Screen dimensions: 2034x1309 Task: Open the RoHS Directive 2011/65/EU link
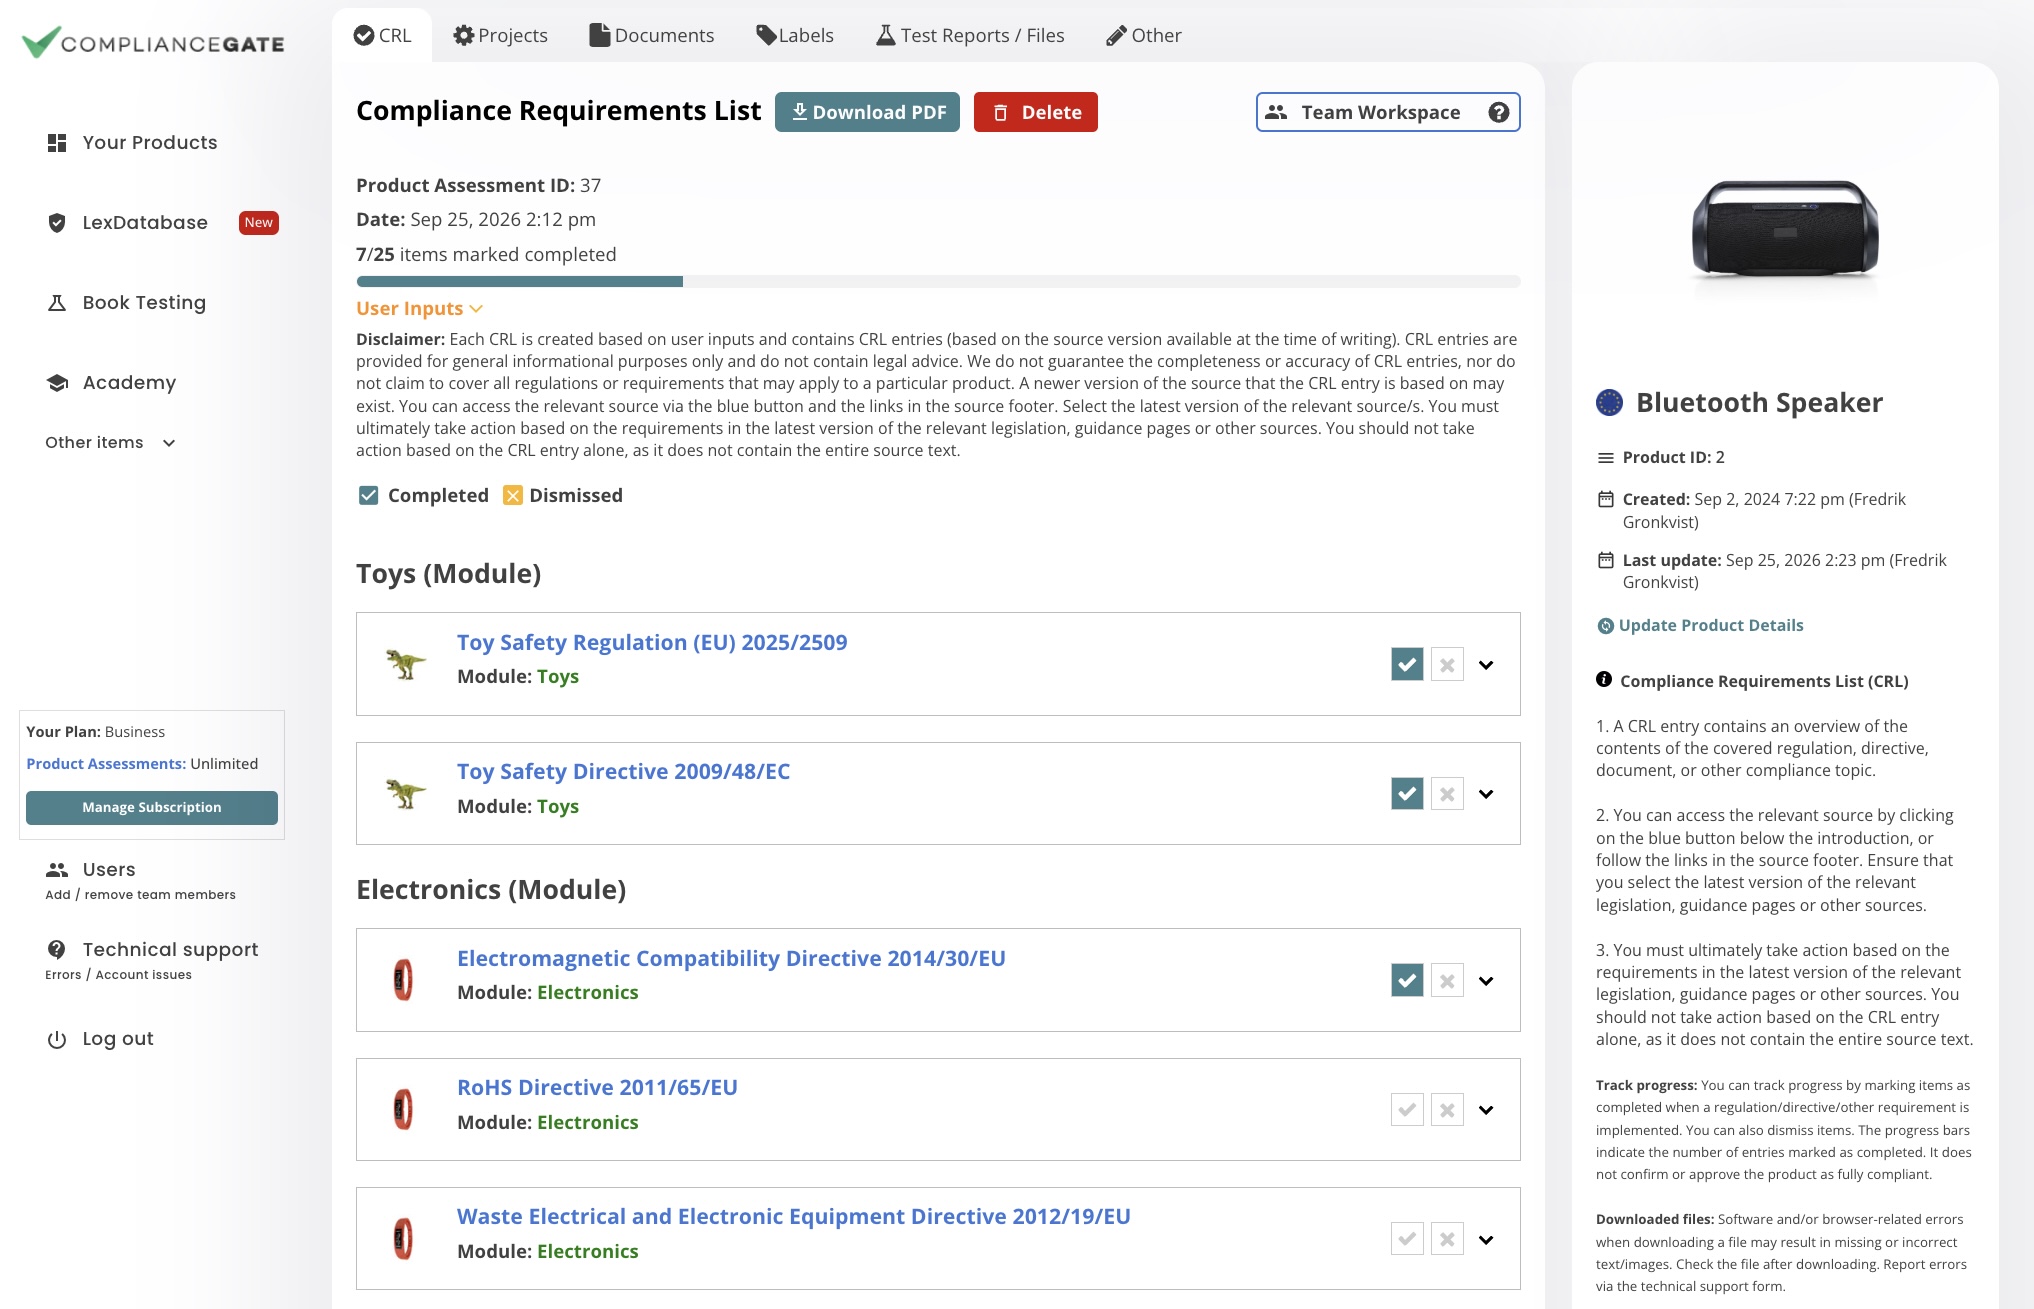(597, 1088)
